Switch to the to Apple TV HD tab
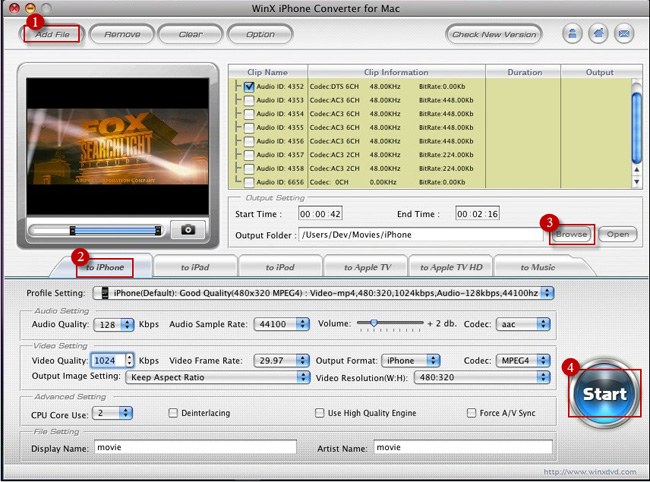The image size is (650, 482). (x=451, y=267)
